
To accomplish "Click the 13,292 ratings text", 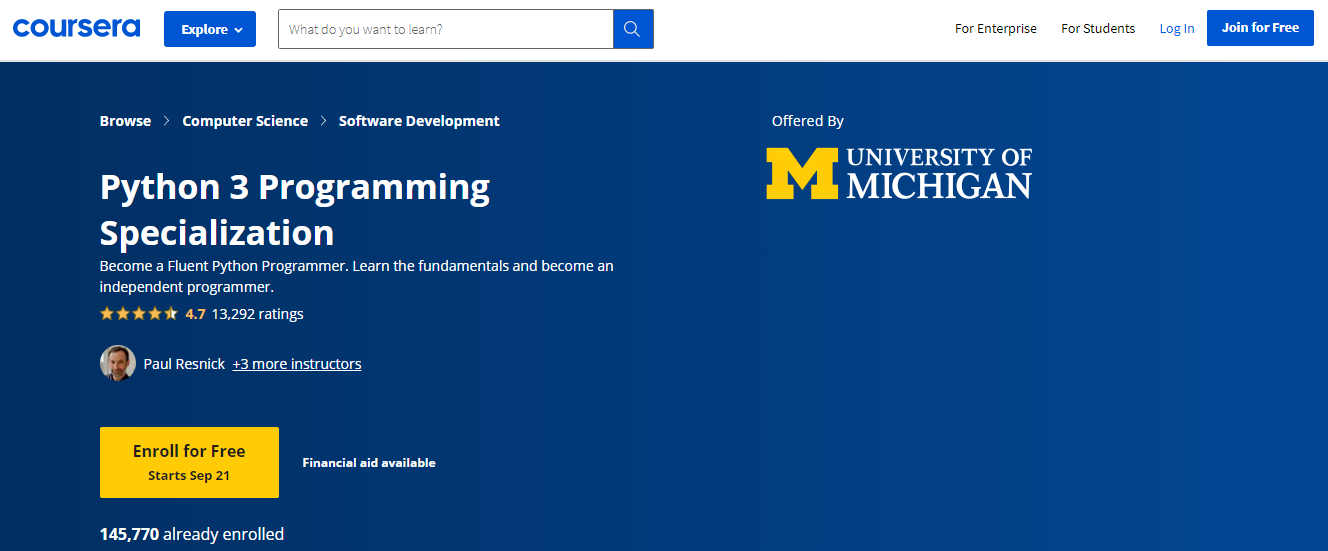I will (x=257, y=314).
